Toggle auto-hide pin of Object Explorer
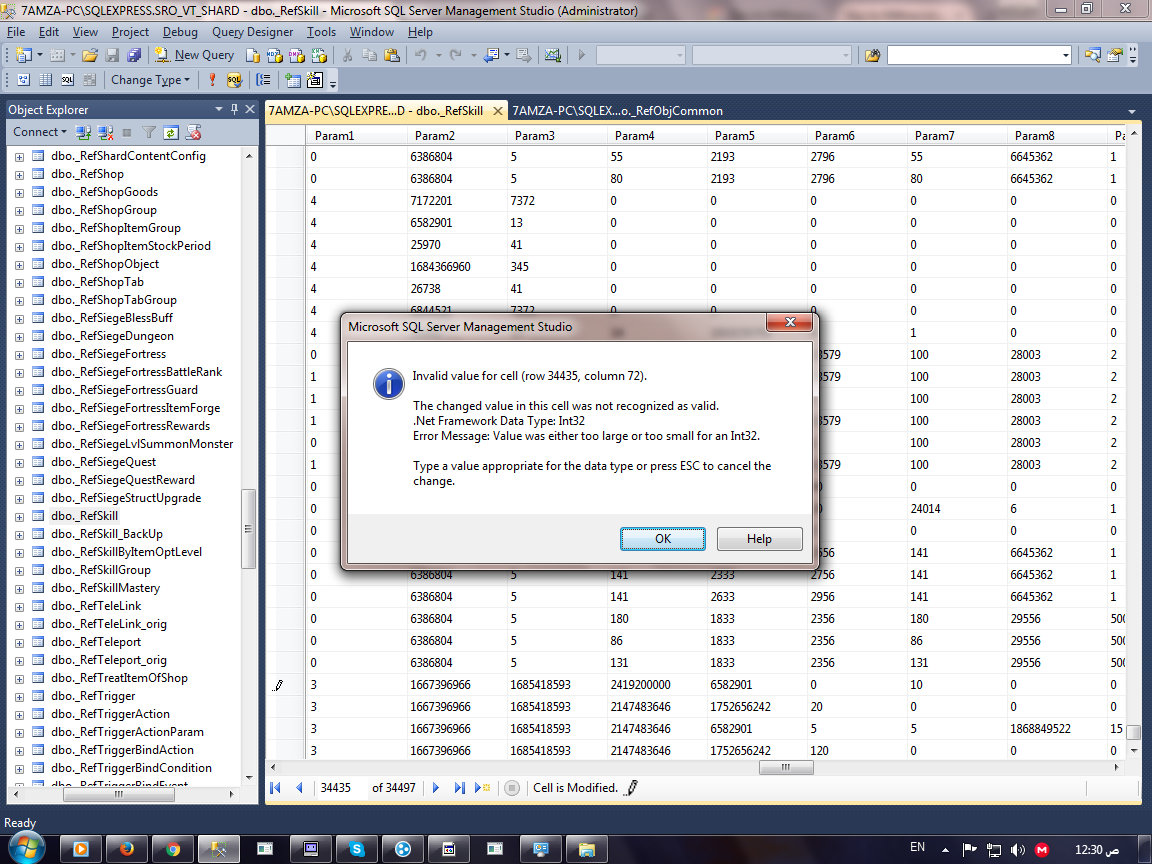The height and width of the screenshot is (864, 1152). (234, 109)
